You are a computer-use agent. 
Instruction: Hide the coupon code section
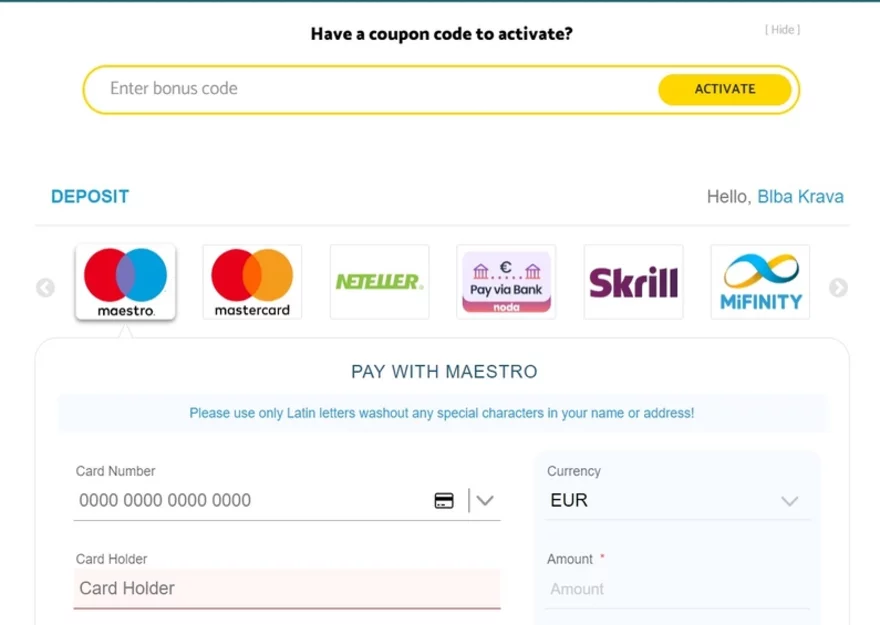[x=782, y=30]
